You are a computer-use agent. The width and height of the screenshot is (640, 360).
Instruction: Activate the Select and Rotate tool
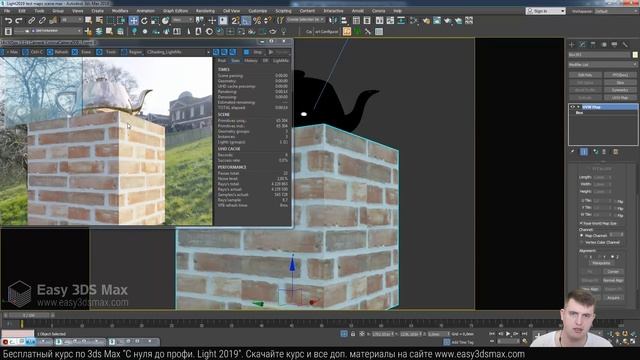point(144,20)
